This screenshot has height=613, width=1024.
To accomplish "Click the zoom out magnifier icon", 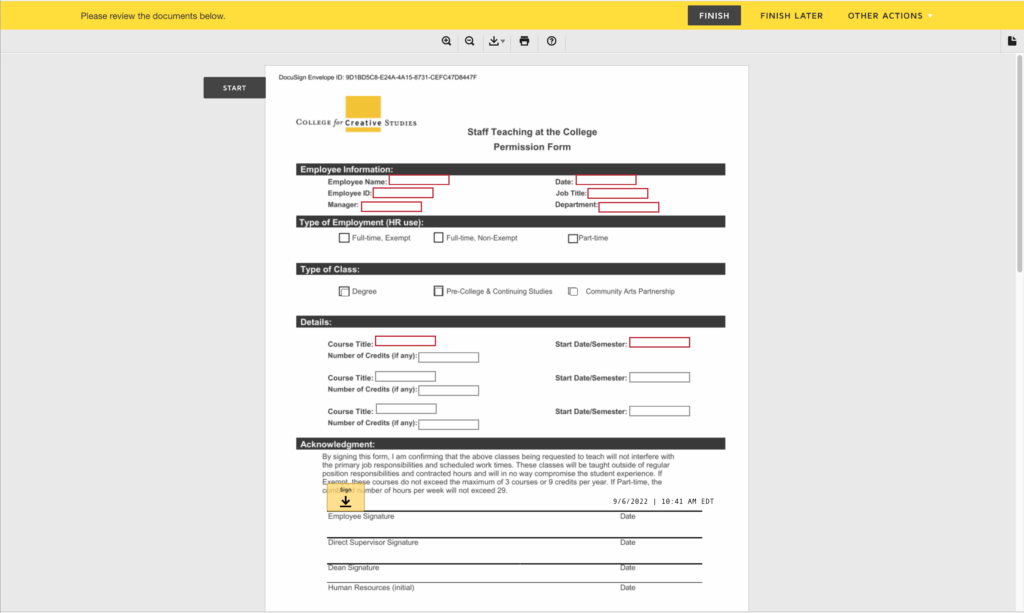I will tap(469, 41).
